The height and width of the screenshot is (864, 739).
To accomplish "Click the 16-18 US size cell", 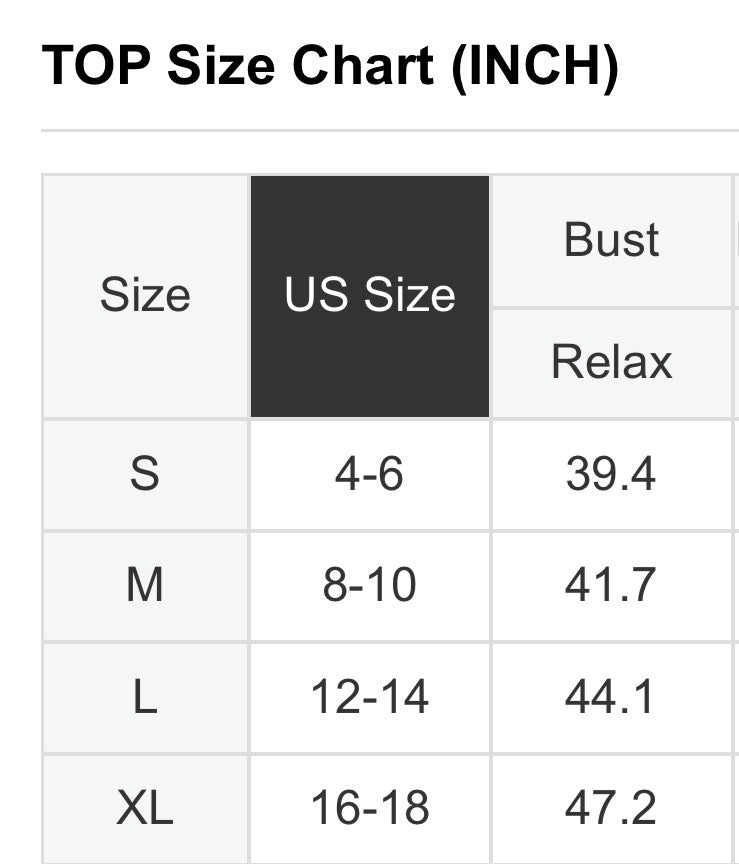I will click(370, 808).
